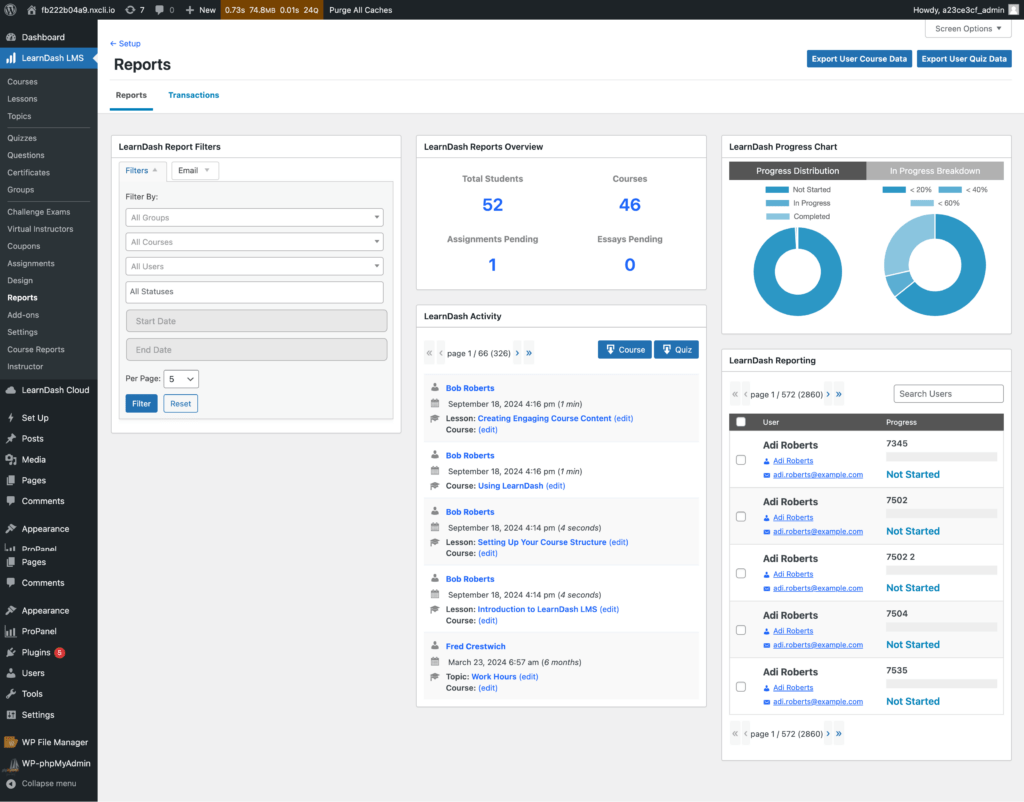
Task: Open LearnDash LMS in the sidebar
Action: (49, 58)
